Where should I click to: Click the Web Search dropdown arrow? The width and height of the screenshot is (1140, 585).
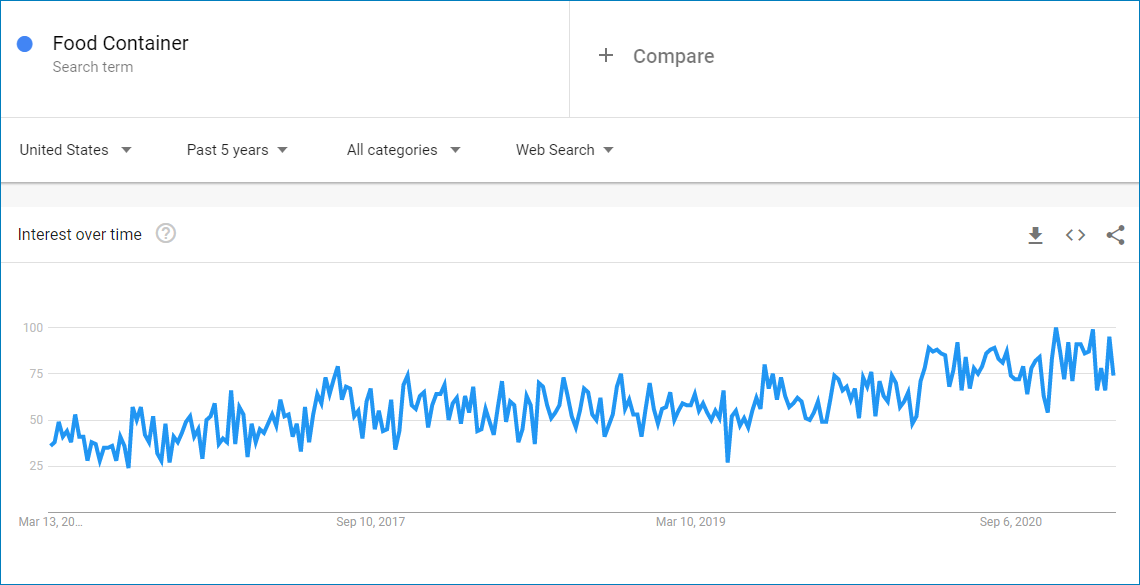(610, 149)
